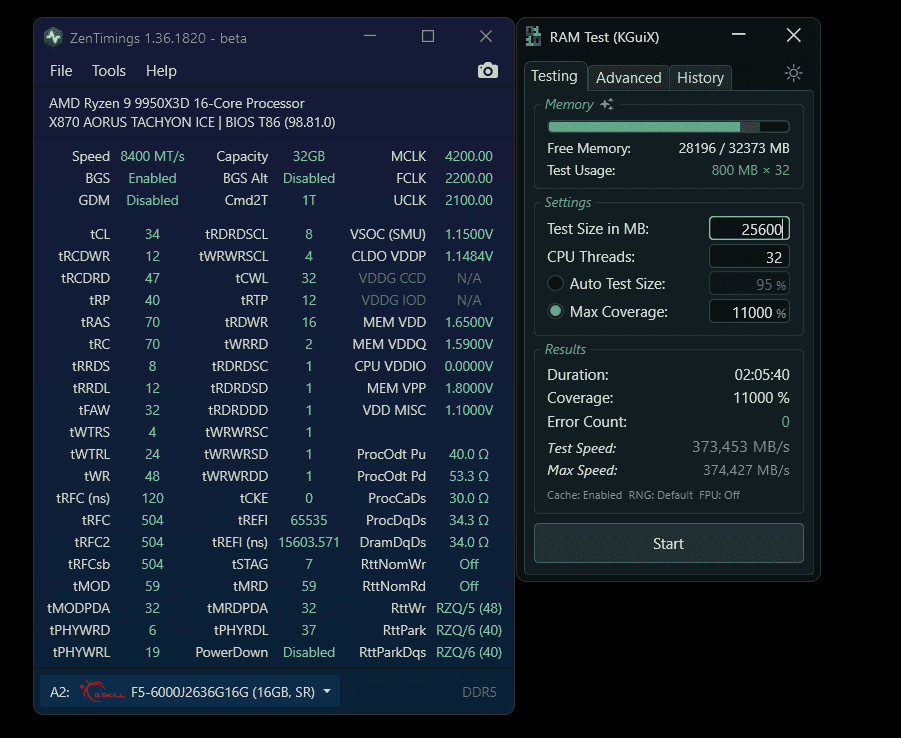Click the Auto Test Size percent field
Image resolution: width=901 pixels, height=738 pixels.
[749, 284]
